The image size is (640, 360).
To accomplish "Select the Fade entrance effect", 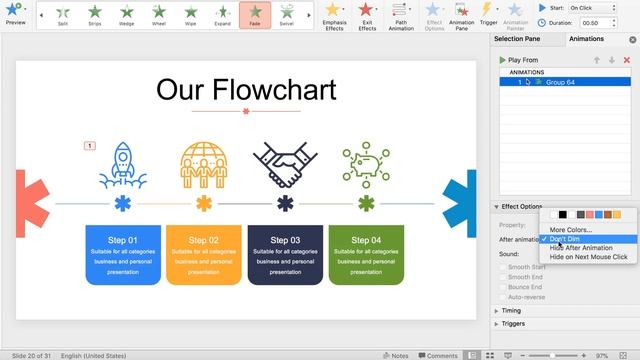I will tap(255, 15).
